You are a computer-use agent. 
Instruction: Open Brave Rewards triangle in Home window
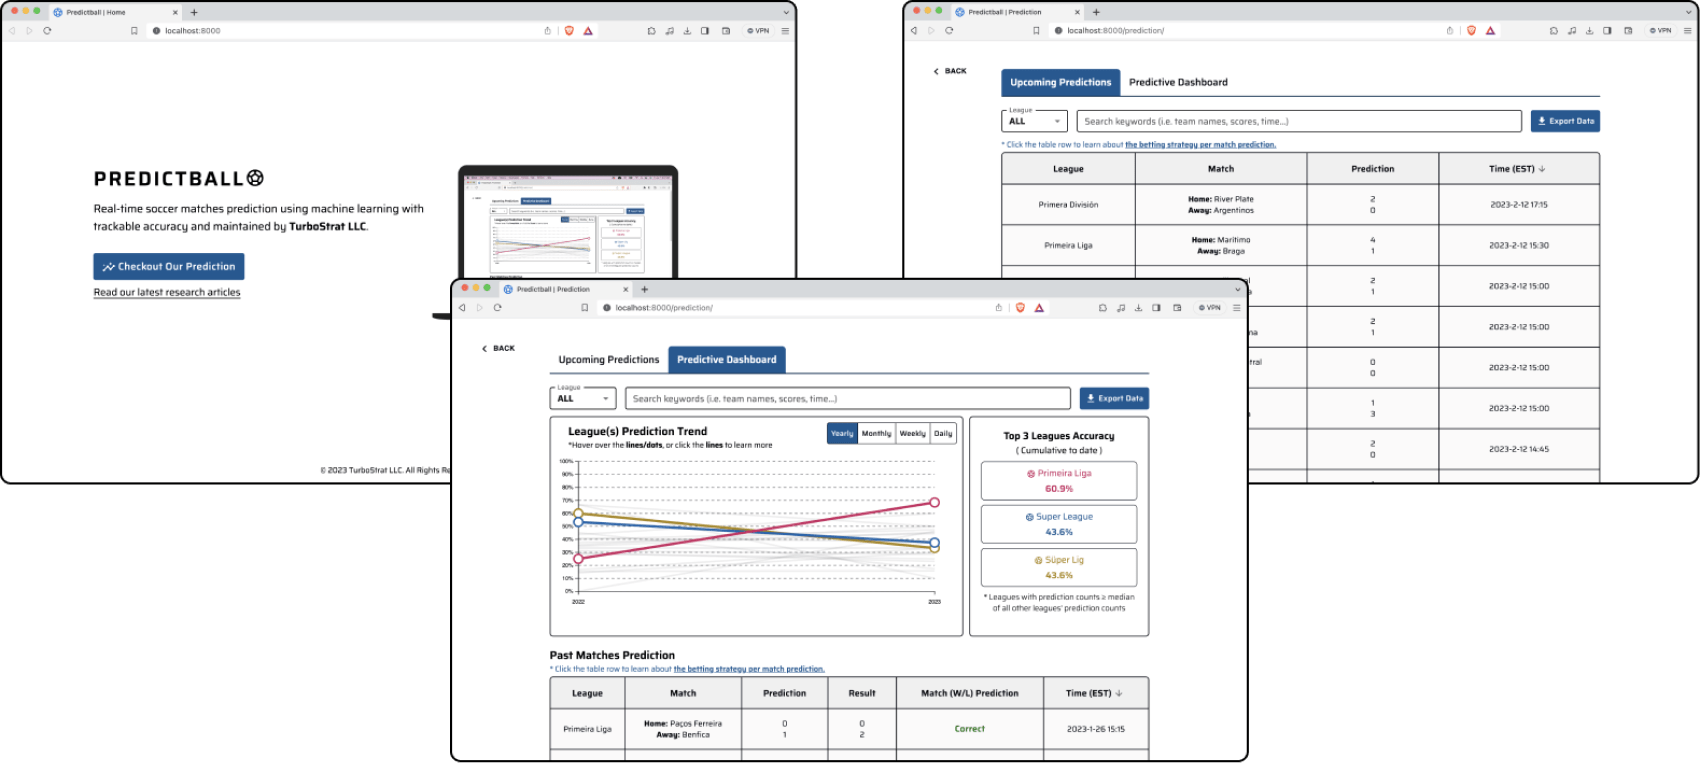coord(588,31)
